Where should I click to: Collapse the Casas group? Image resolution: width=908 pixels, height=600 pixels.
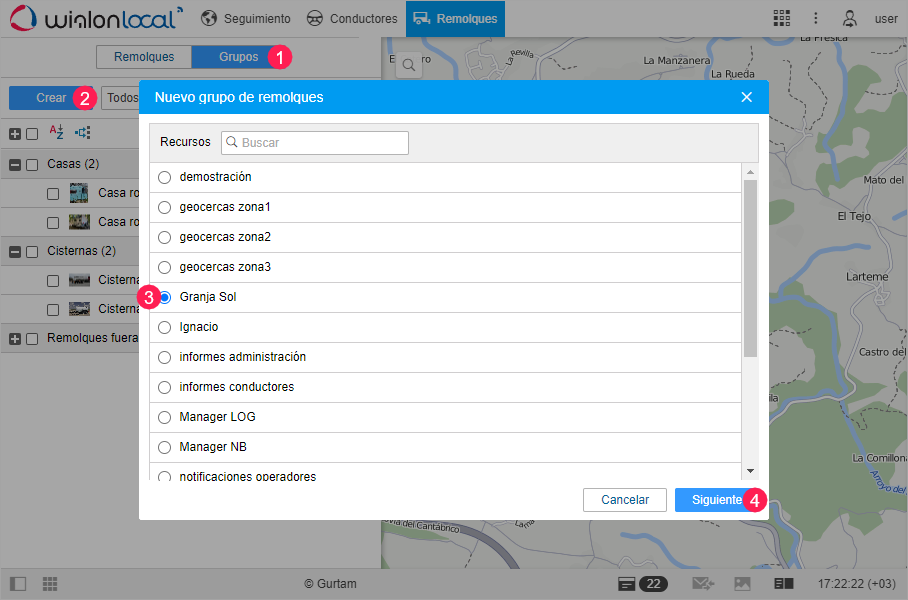click(x=15, y=165)
